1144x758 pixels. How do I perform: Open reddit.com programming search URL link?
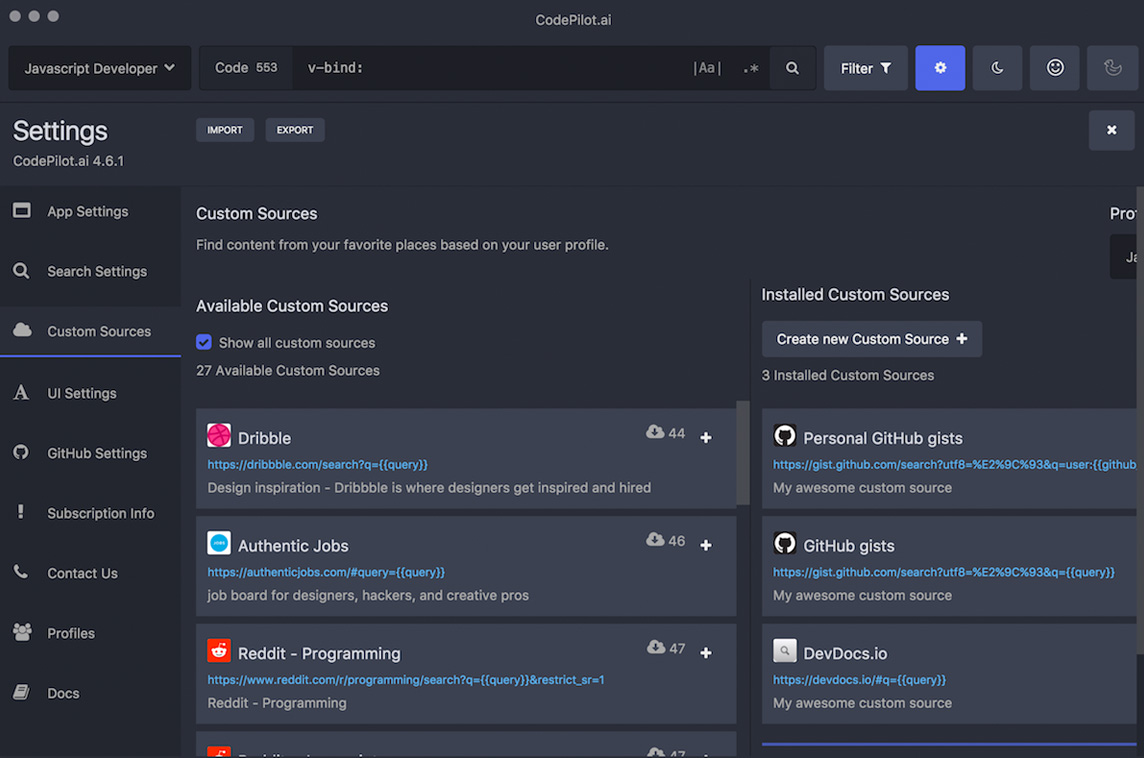click(406, 680)
